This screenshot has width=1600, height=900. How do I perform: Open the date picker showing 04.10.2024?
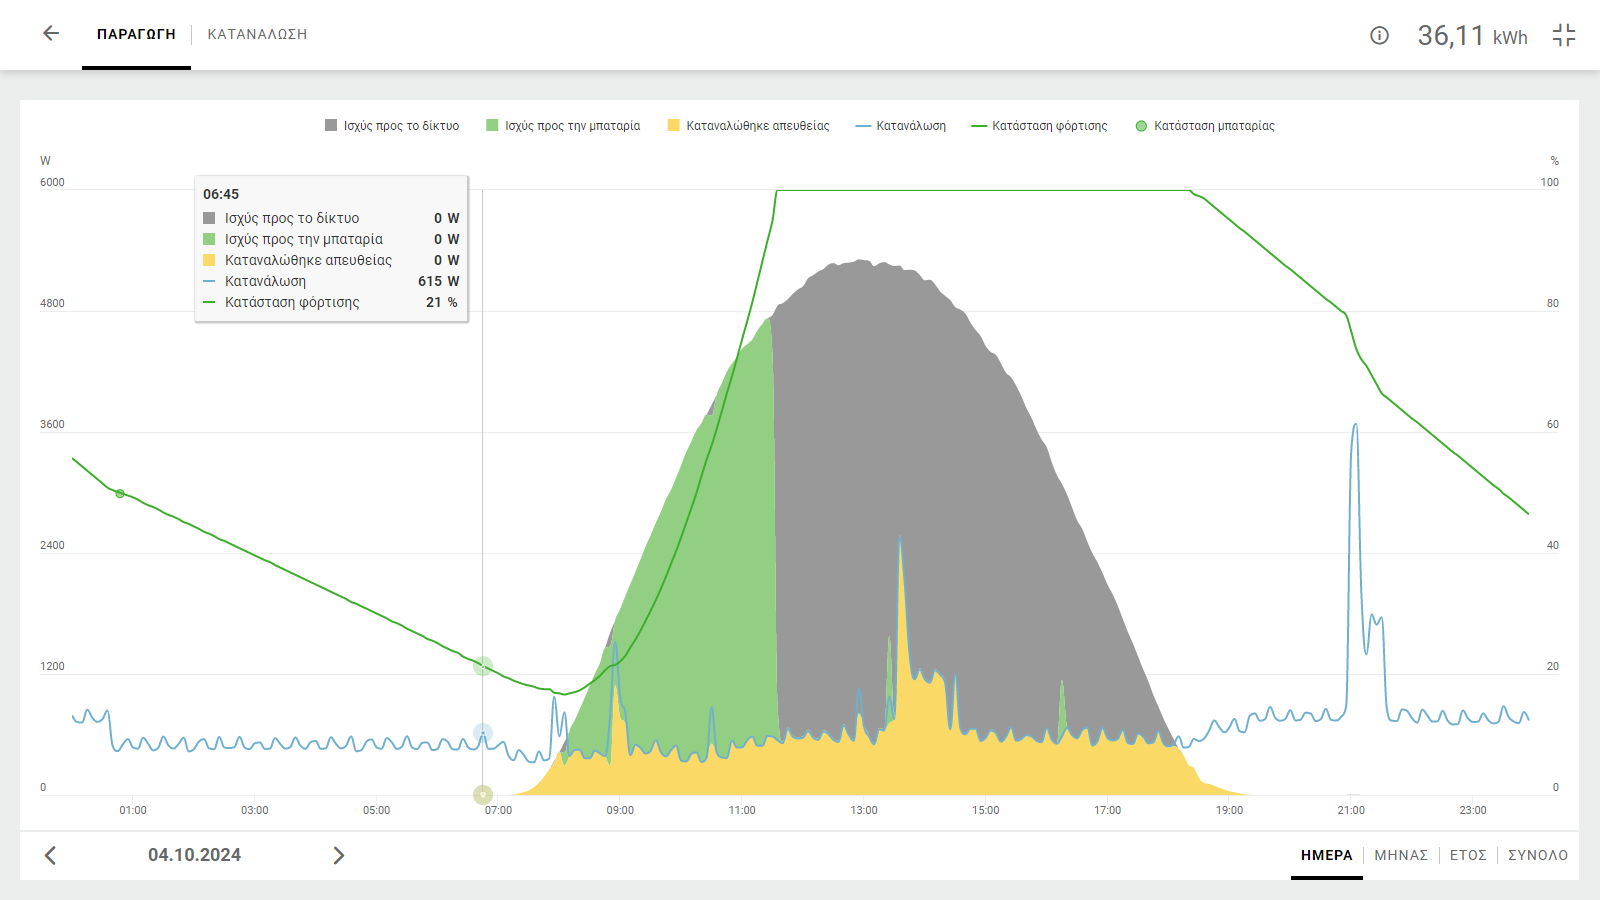(x=194, y=855)
